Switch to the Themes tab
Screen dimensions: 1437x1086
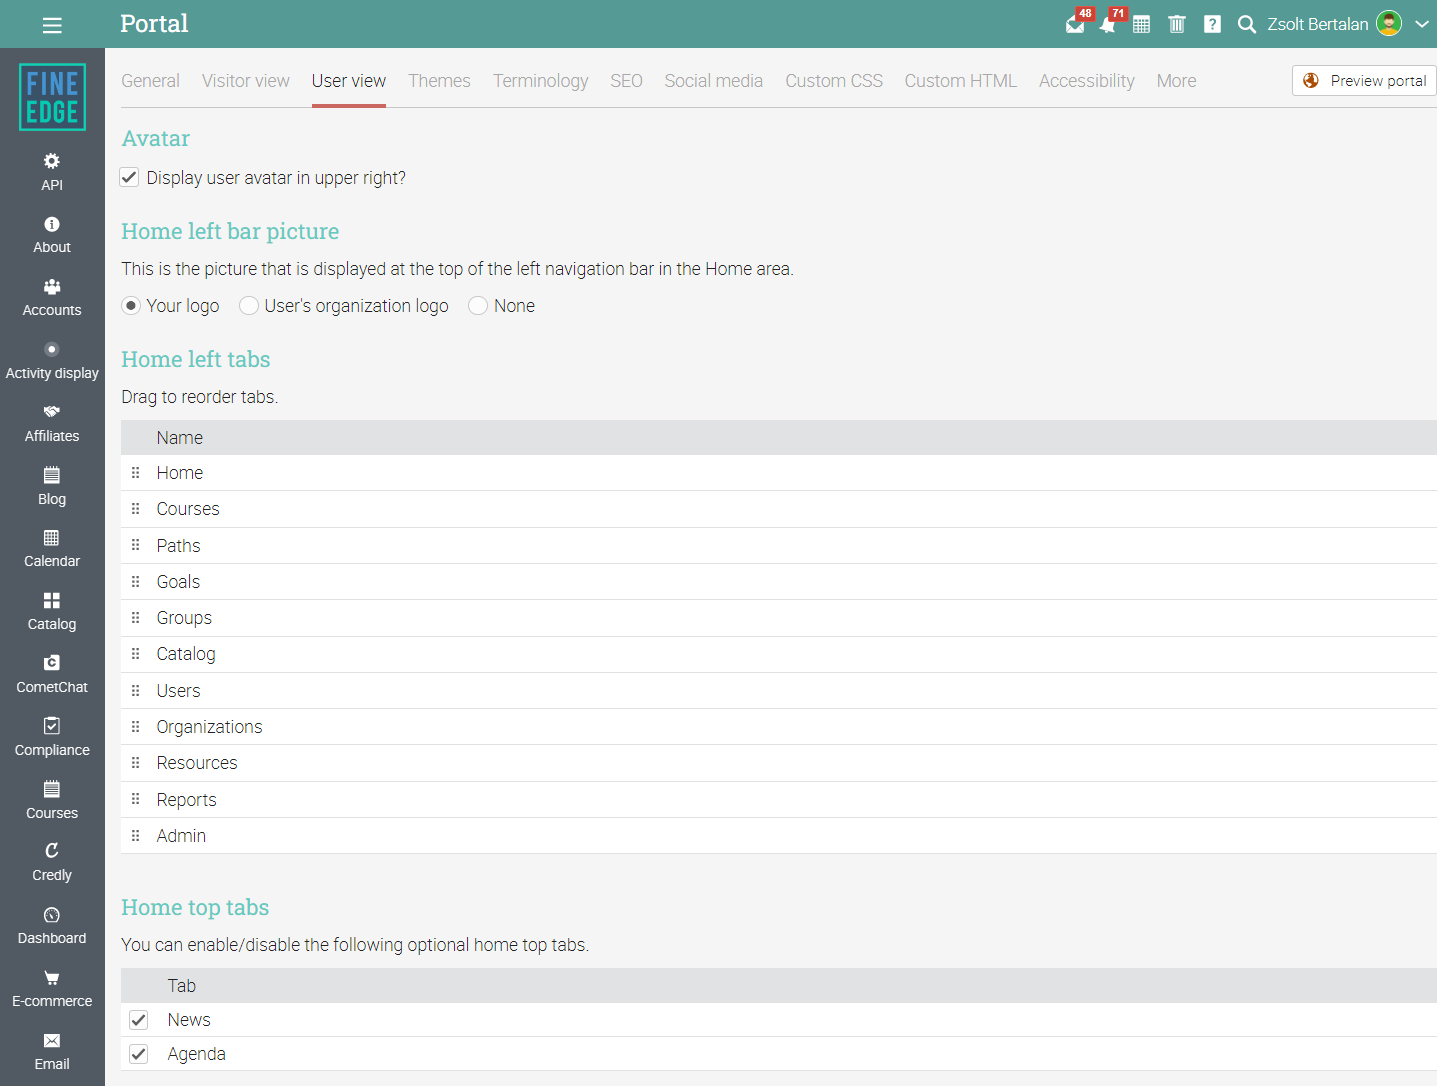pos(439,81)
